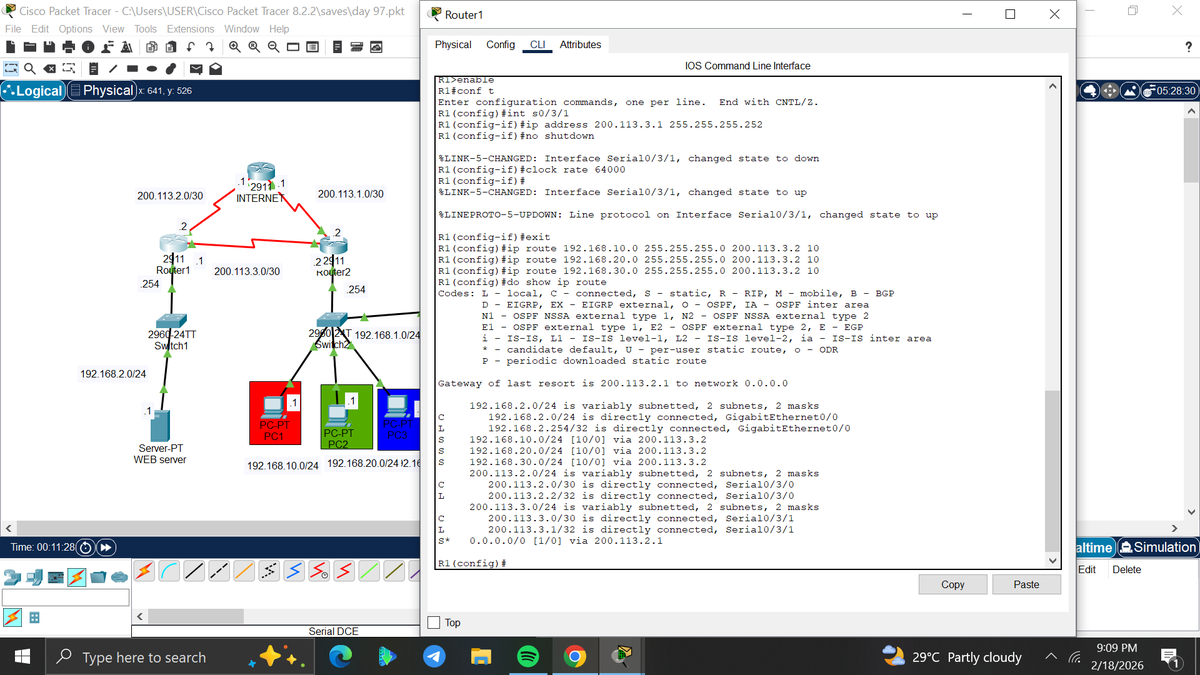Choose the automatic connection type cable

point(144,570)
